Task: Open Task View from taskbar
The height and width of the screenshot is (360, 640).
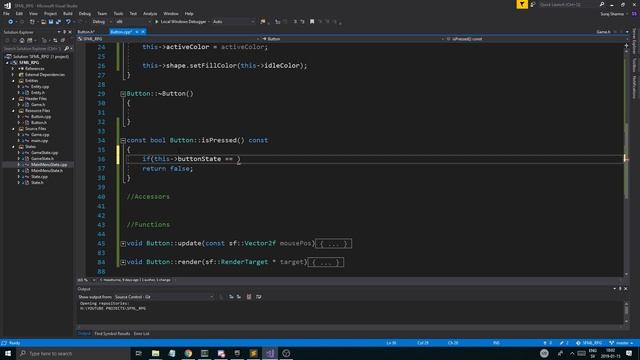Action: point(138,353)
